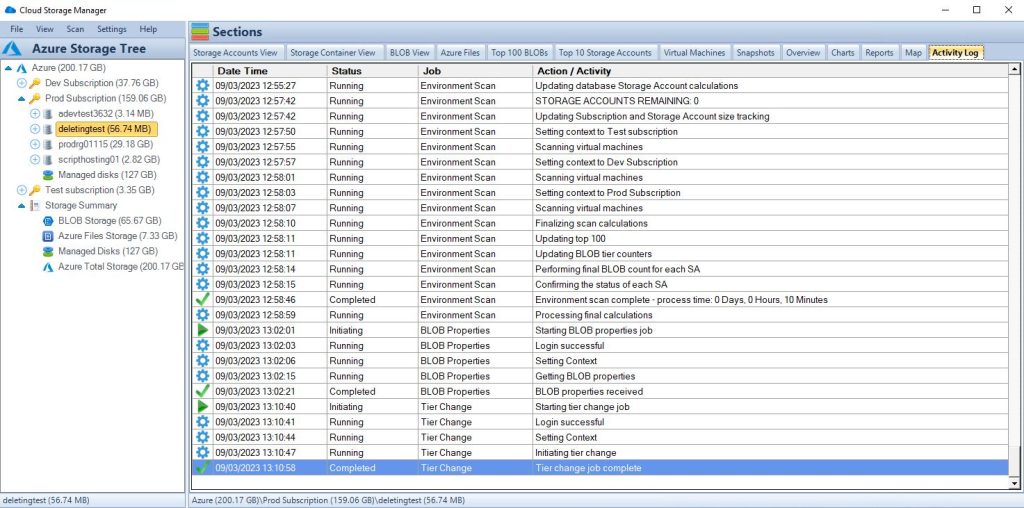Expand the deletingtest storage account
The height and width of the screenshot is (508, 1024).
pyautogui.click(x=35, y=129)
